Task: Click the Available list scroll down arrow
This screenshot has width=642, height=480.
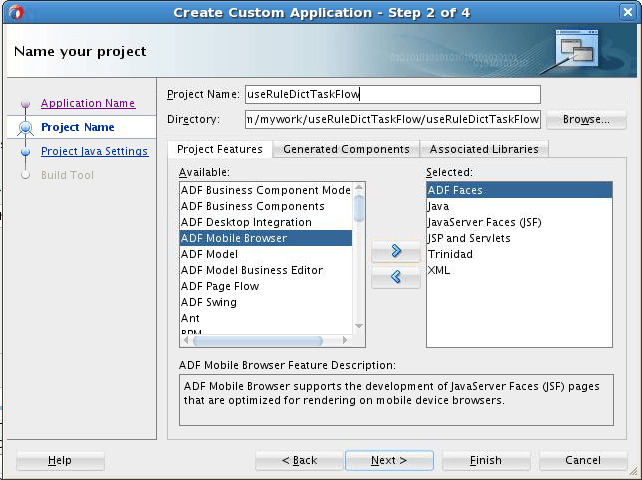Action: click(359, 326)
